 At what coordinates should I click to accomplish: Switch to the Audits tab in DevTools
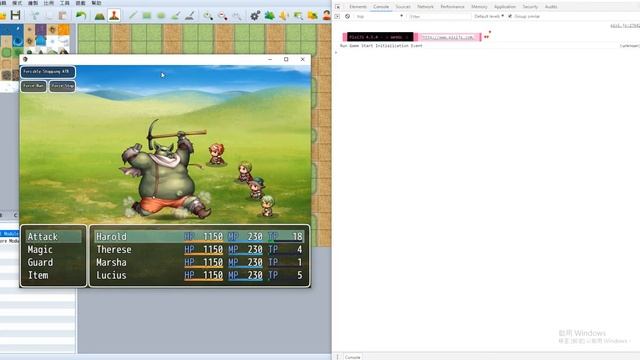(551, 7)
